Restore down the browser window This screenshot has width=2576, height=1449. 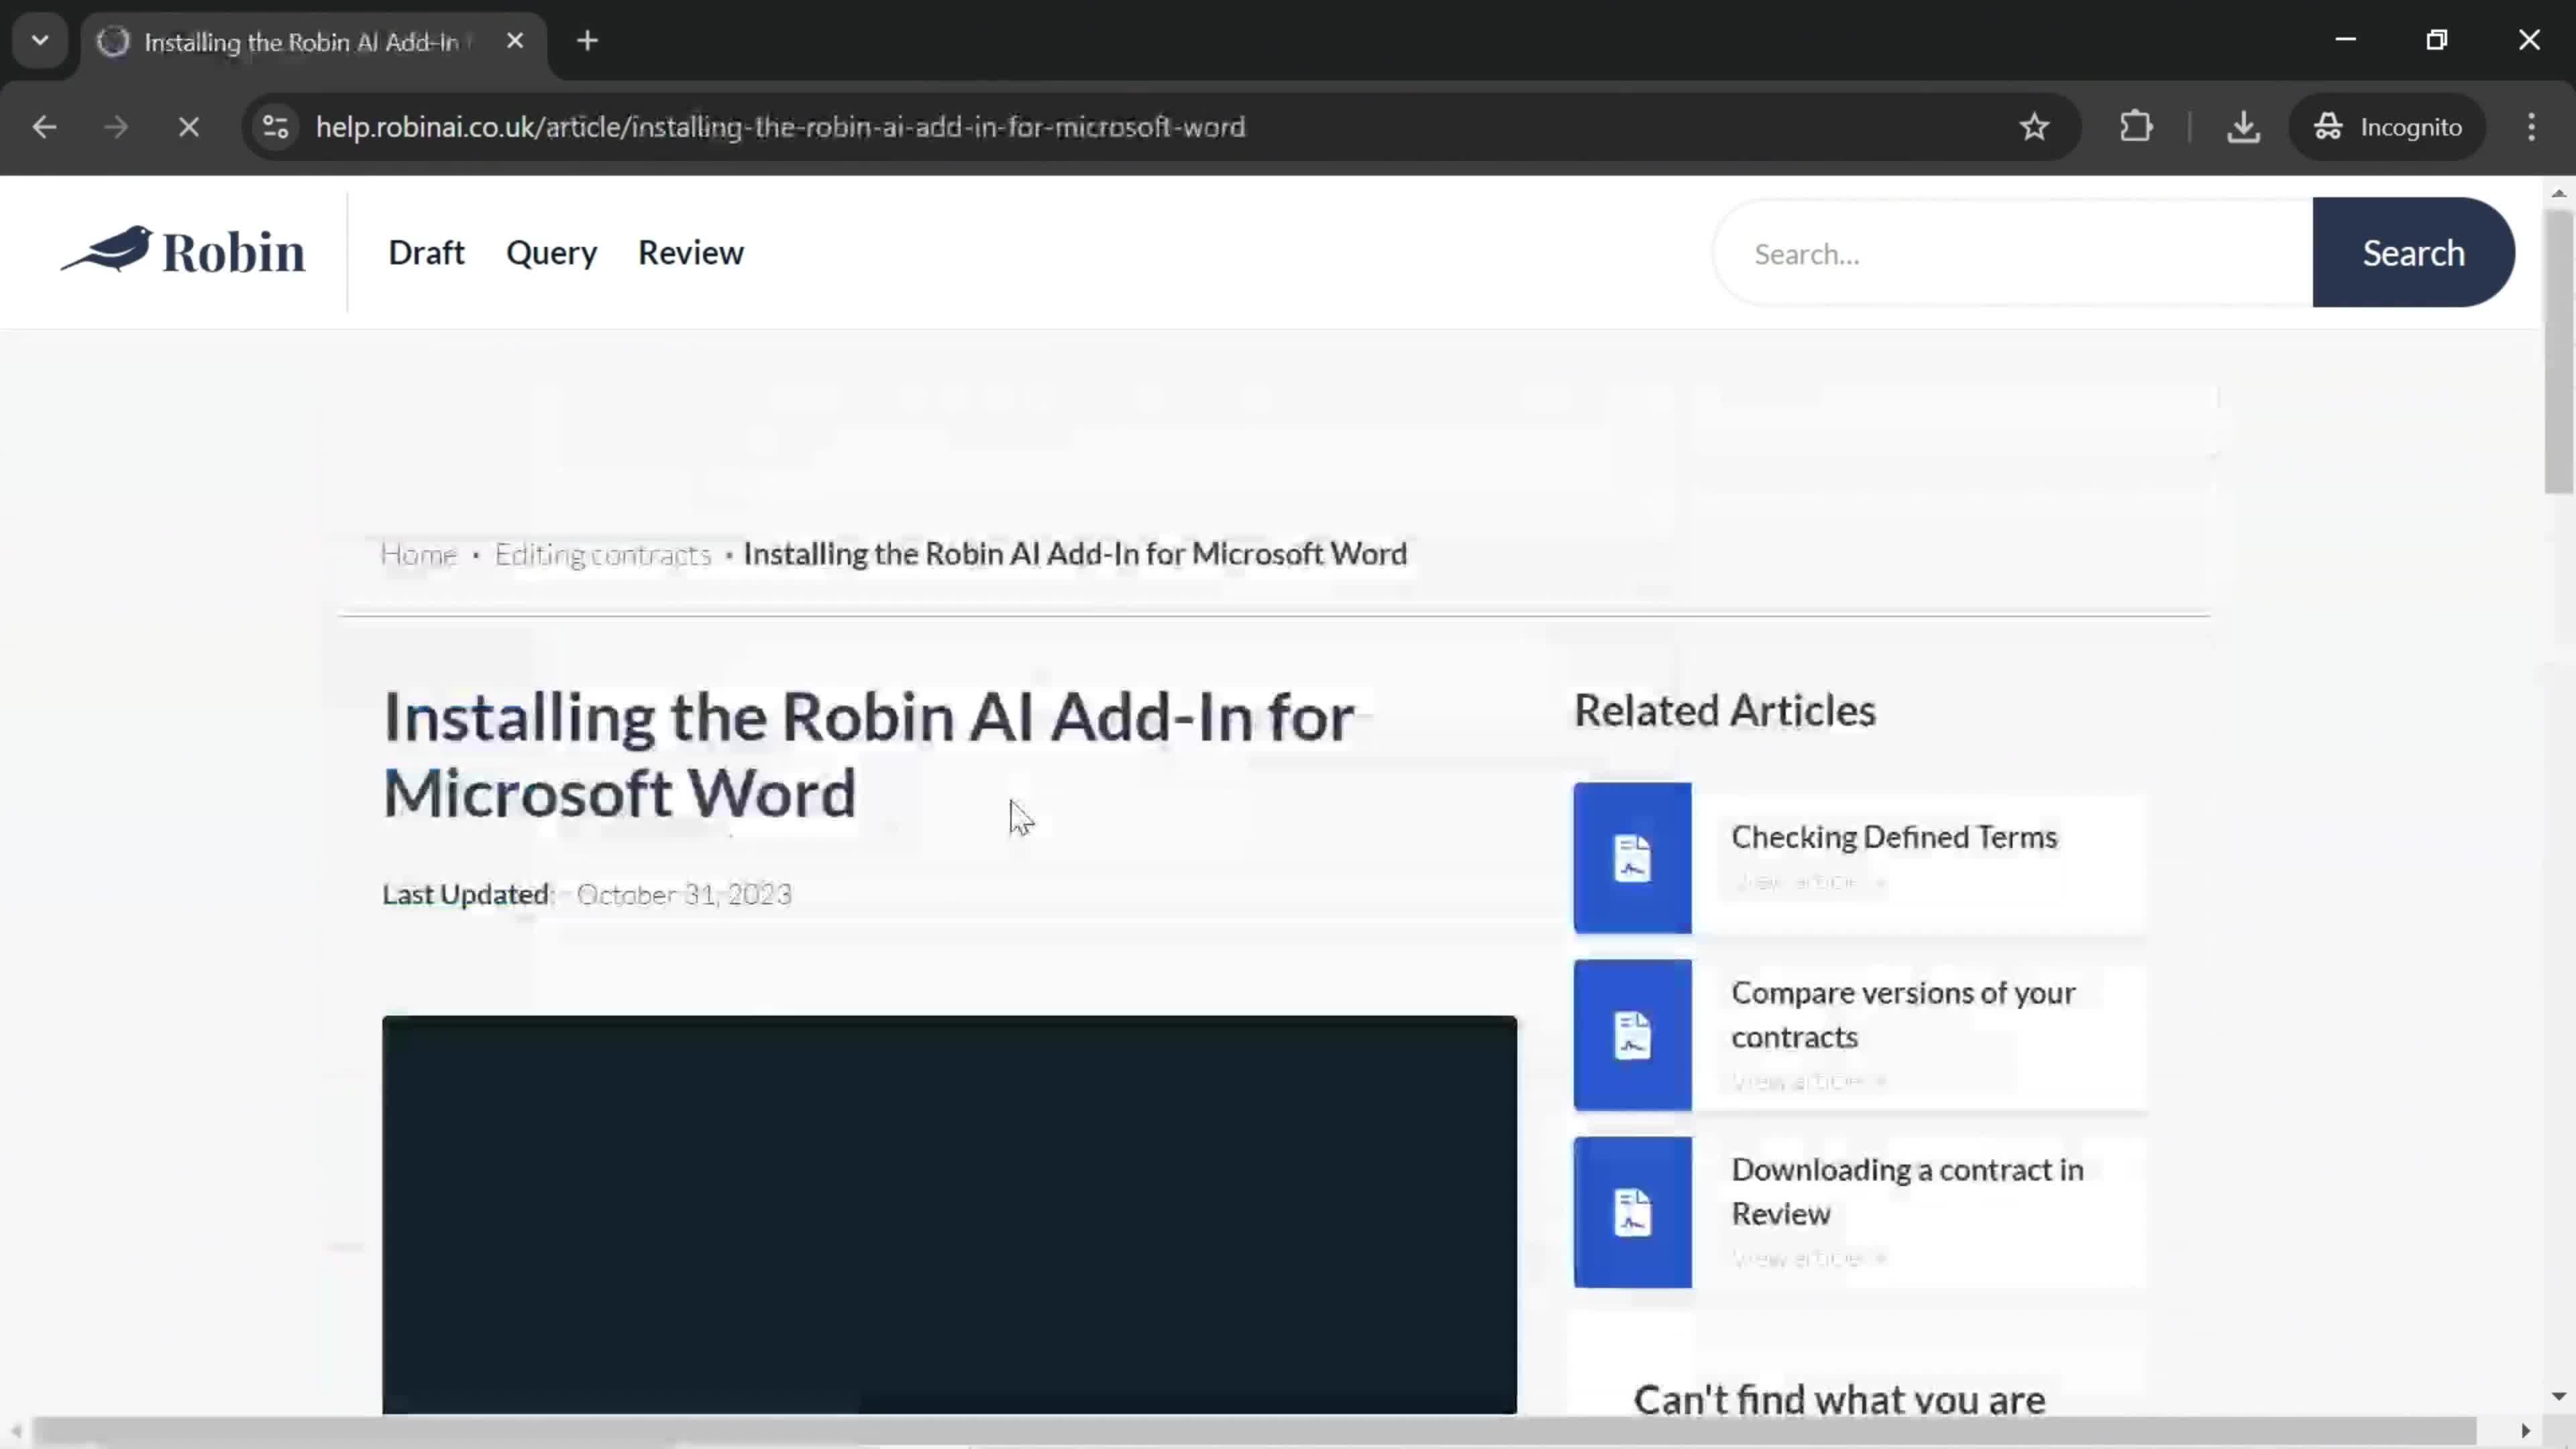tap(2437, 40)
